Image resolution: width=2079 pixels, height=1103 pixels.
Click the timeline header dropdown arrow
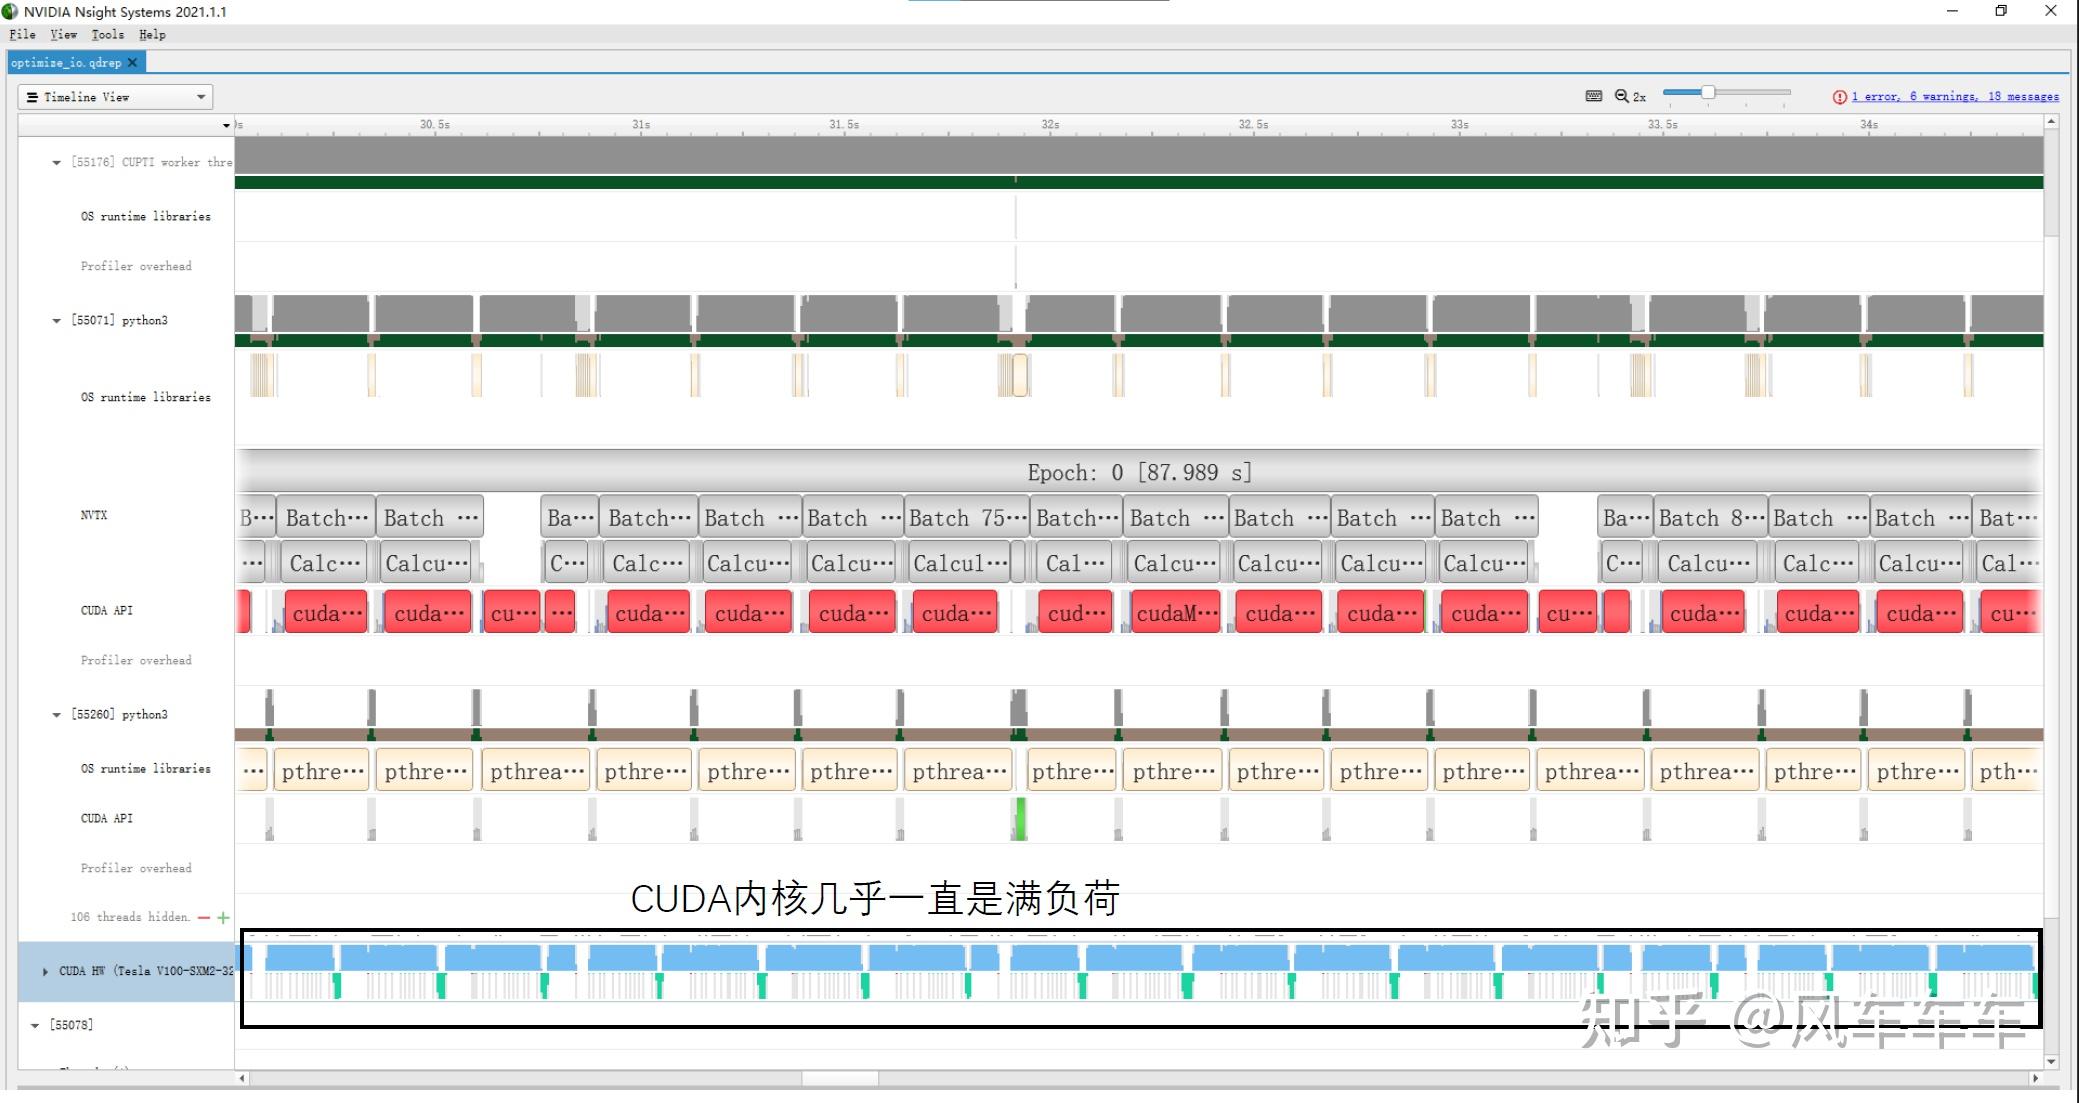pos(226,125)
